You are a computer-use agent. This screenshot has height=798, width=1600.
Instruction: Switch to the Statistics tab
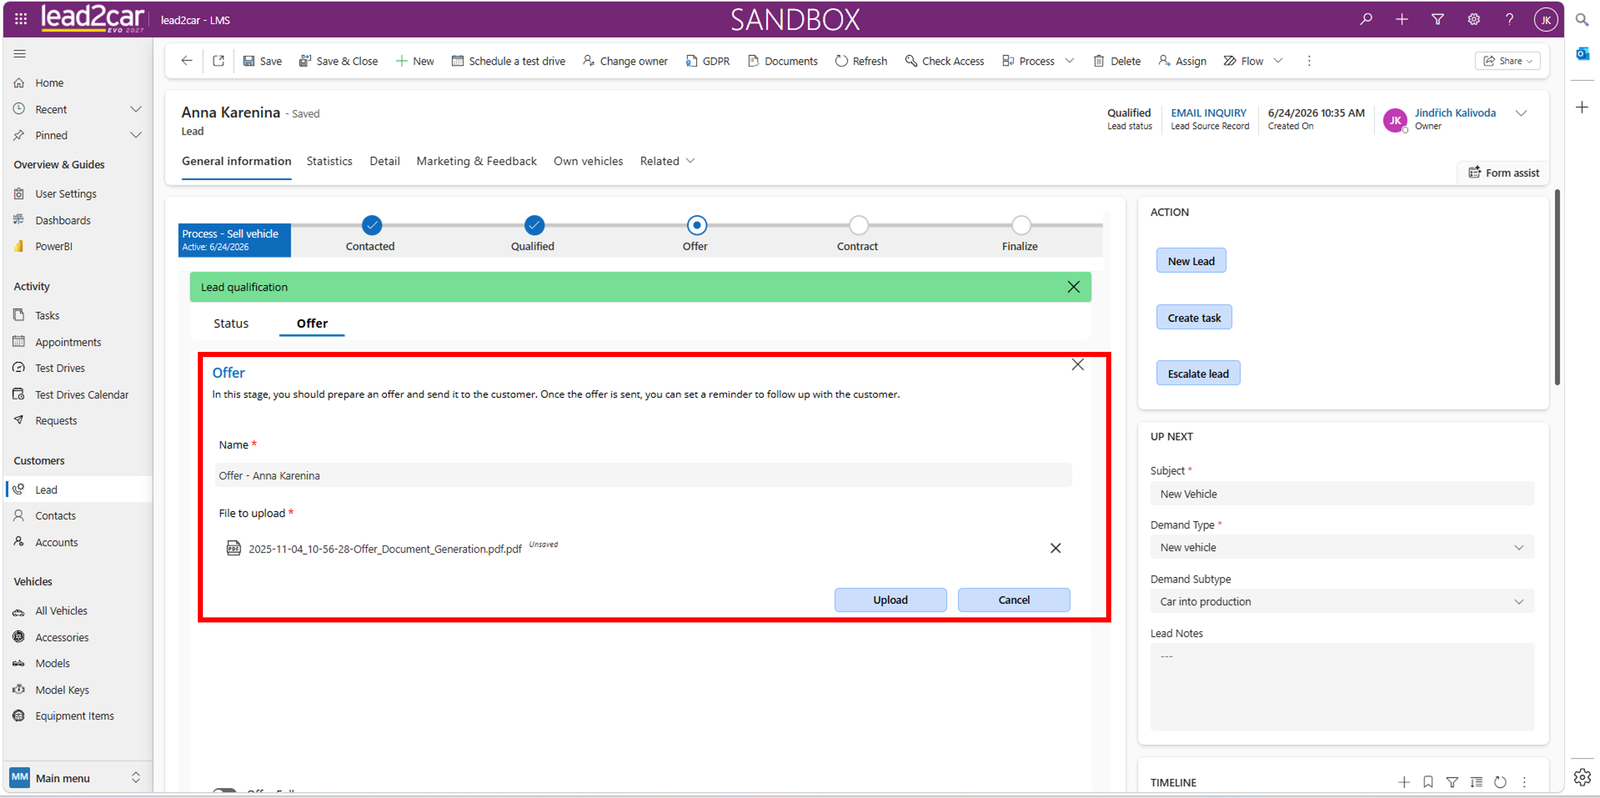329,161
